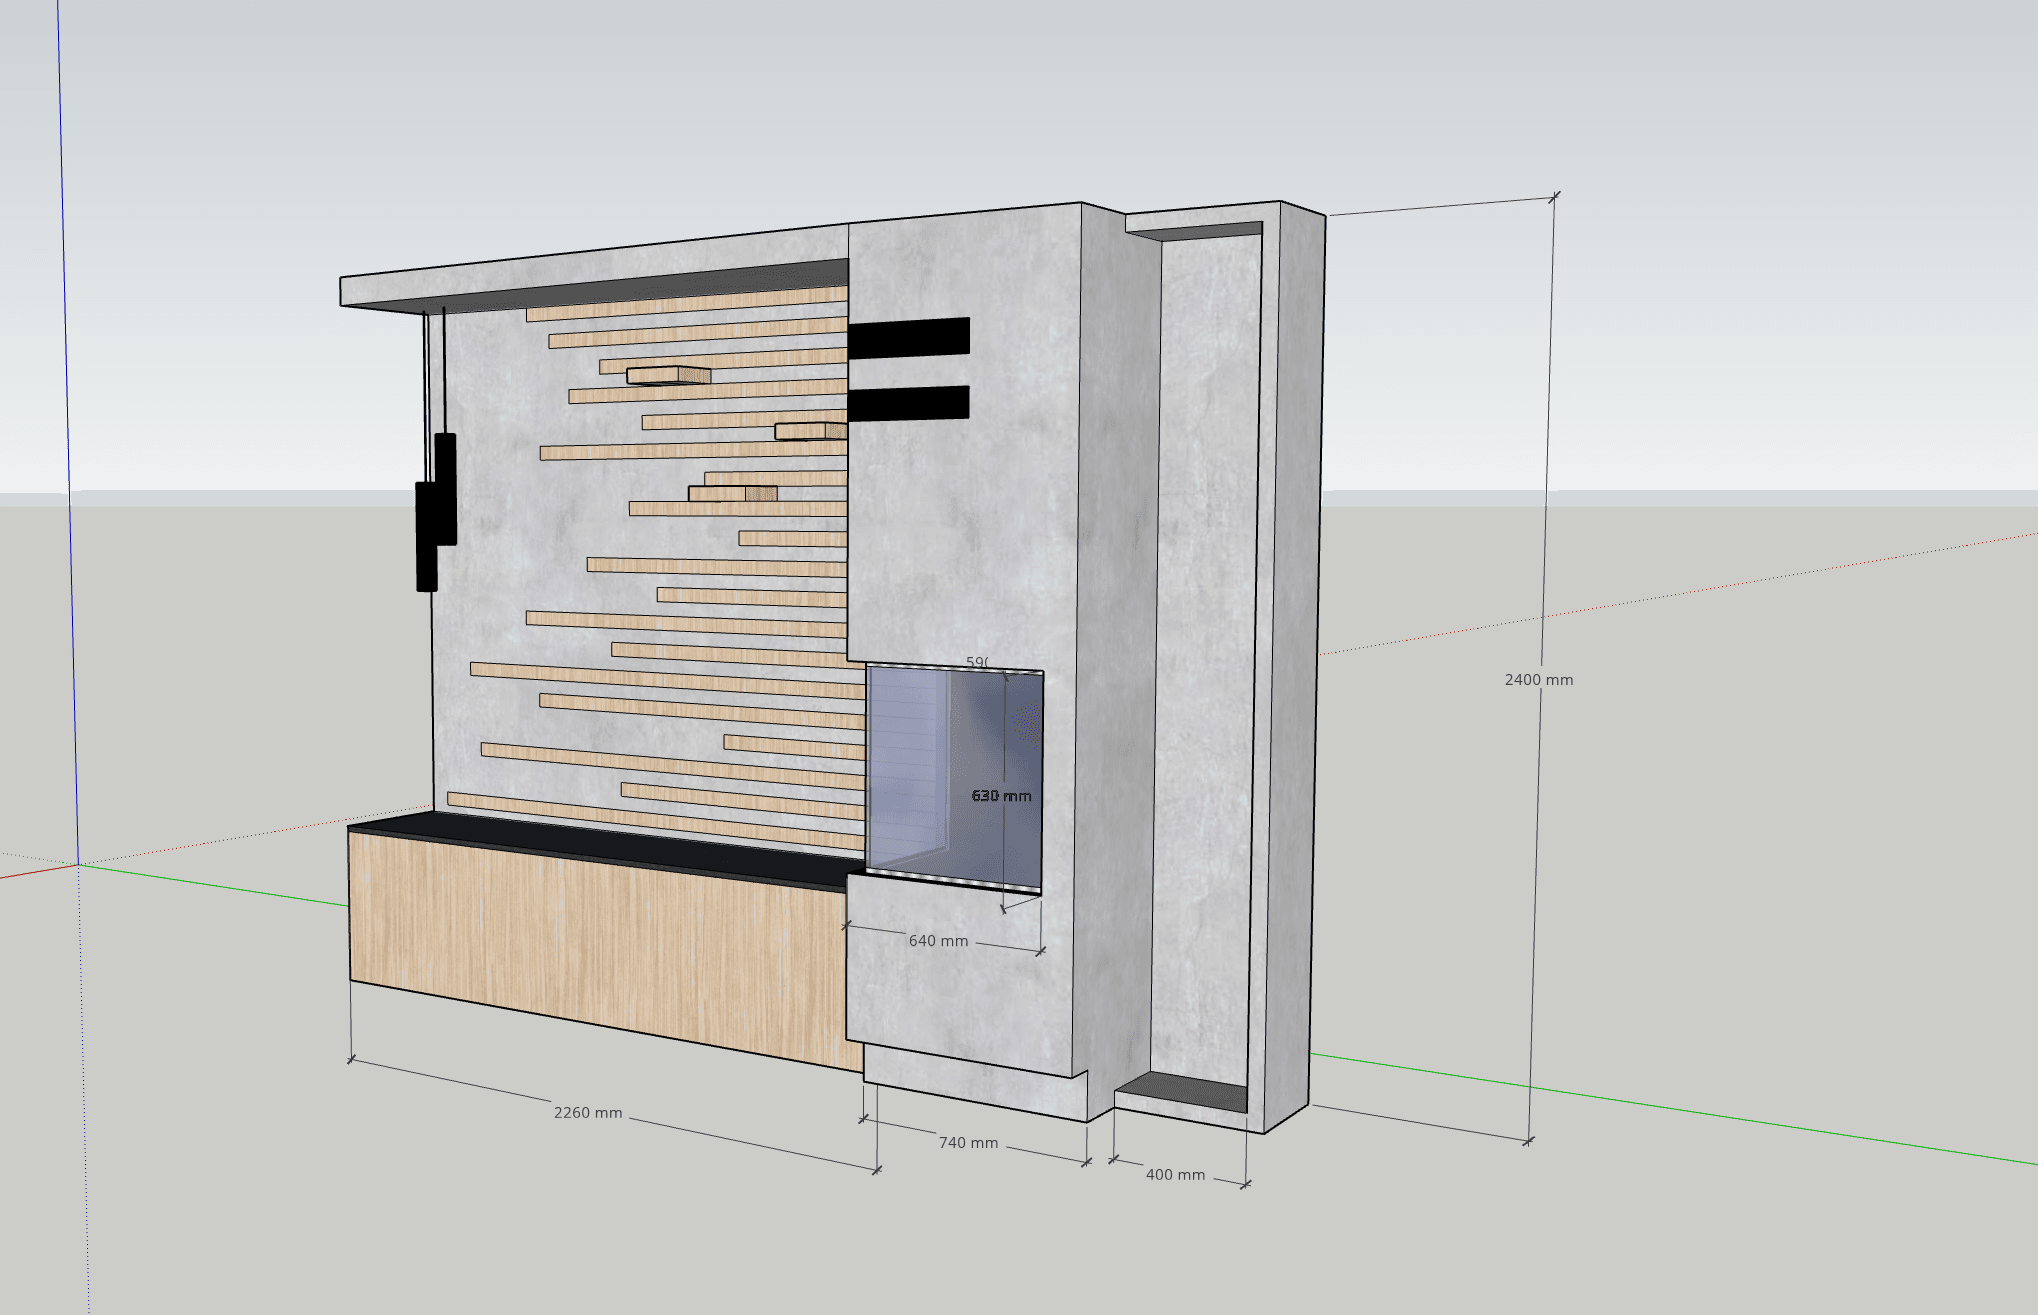Click the 740 mm dimension label
Image resolution: width=2038 pixels, height=1315 pixels.
click(968, 1143)
